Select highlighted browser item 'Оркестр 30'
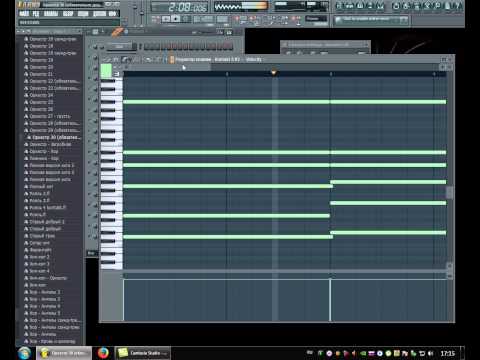 (53, 137)
